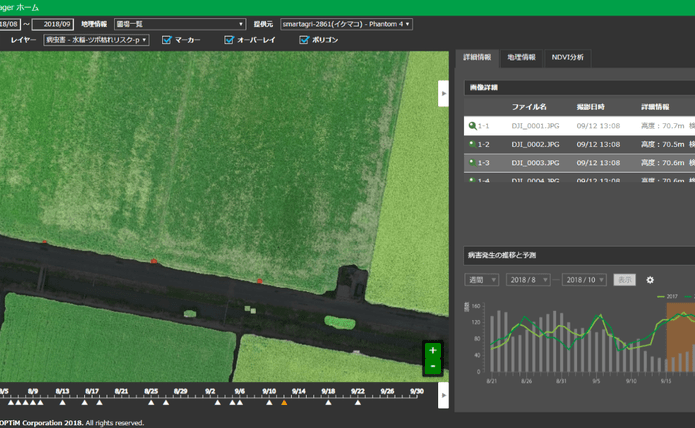This screenshot has height=428, width=695.
Task: Click 高度：70.5m in row 1-2
Action: tap(662, 144)
